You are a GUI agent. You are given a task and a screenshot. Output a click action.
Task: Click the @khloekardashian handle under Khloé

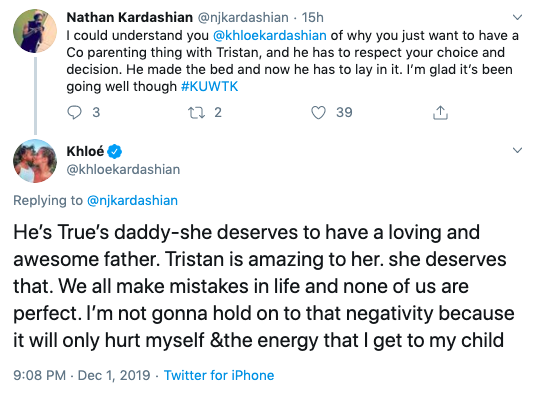click(x=123, y=170)
